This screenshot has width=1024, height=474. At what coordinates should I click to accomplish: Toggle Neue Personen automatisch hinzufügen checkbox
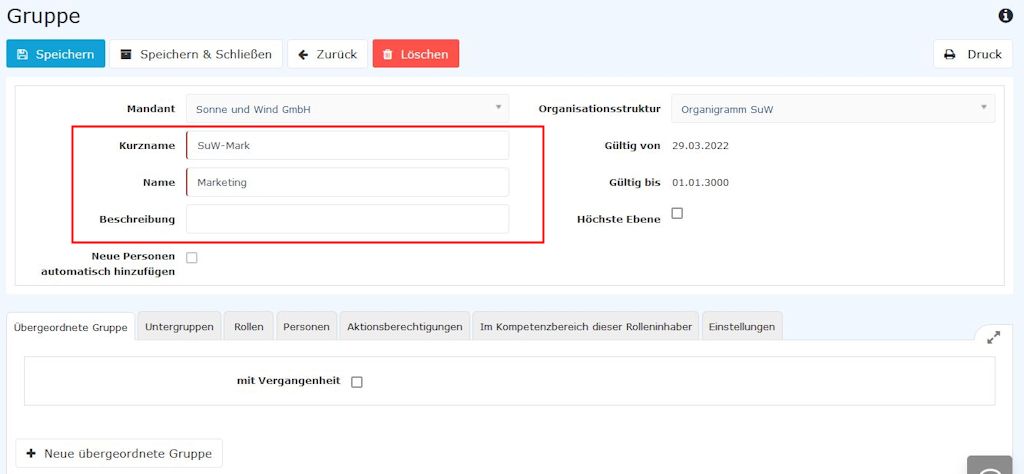(192, 258)
